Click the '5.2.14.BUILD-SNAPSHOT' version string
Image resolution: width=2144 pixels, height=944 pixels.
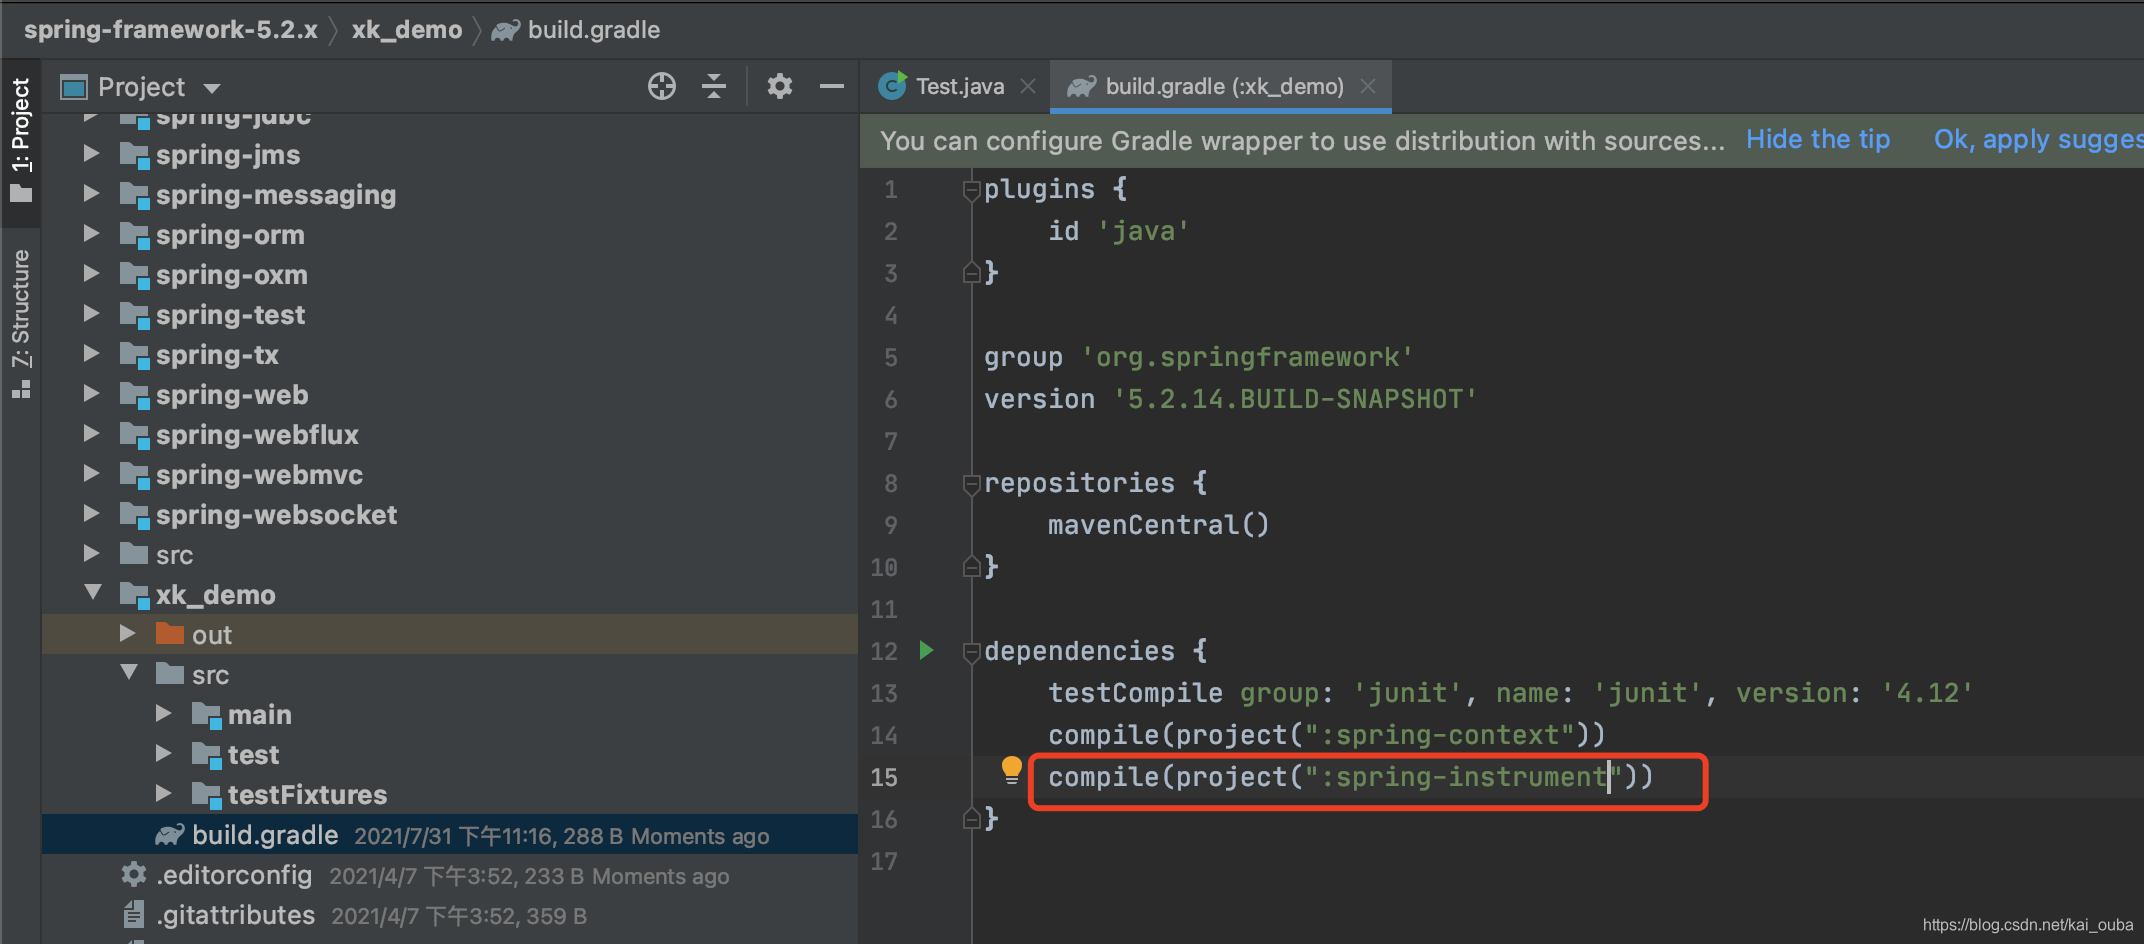pos(1295,399)
